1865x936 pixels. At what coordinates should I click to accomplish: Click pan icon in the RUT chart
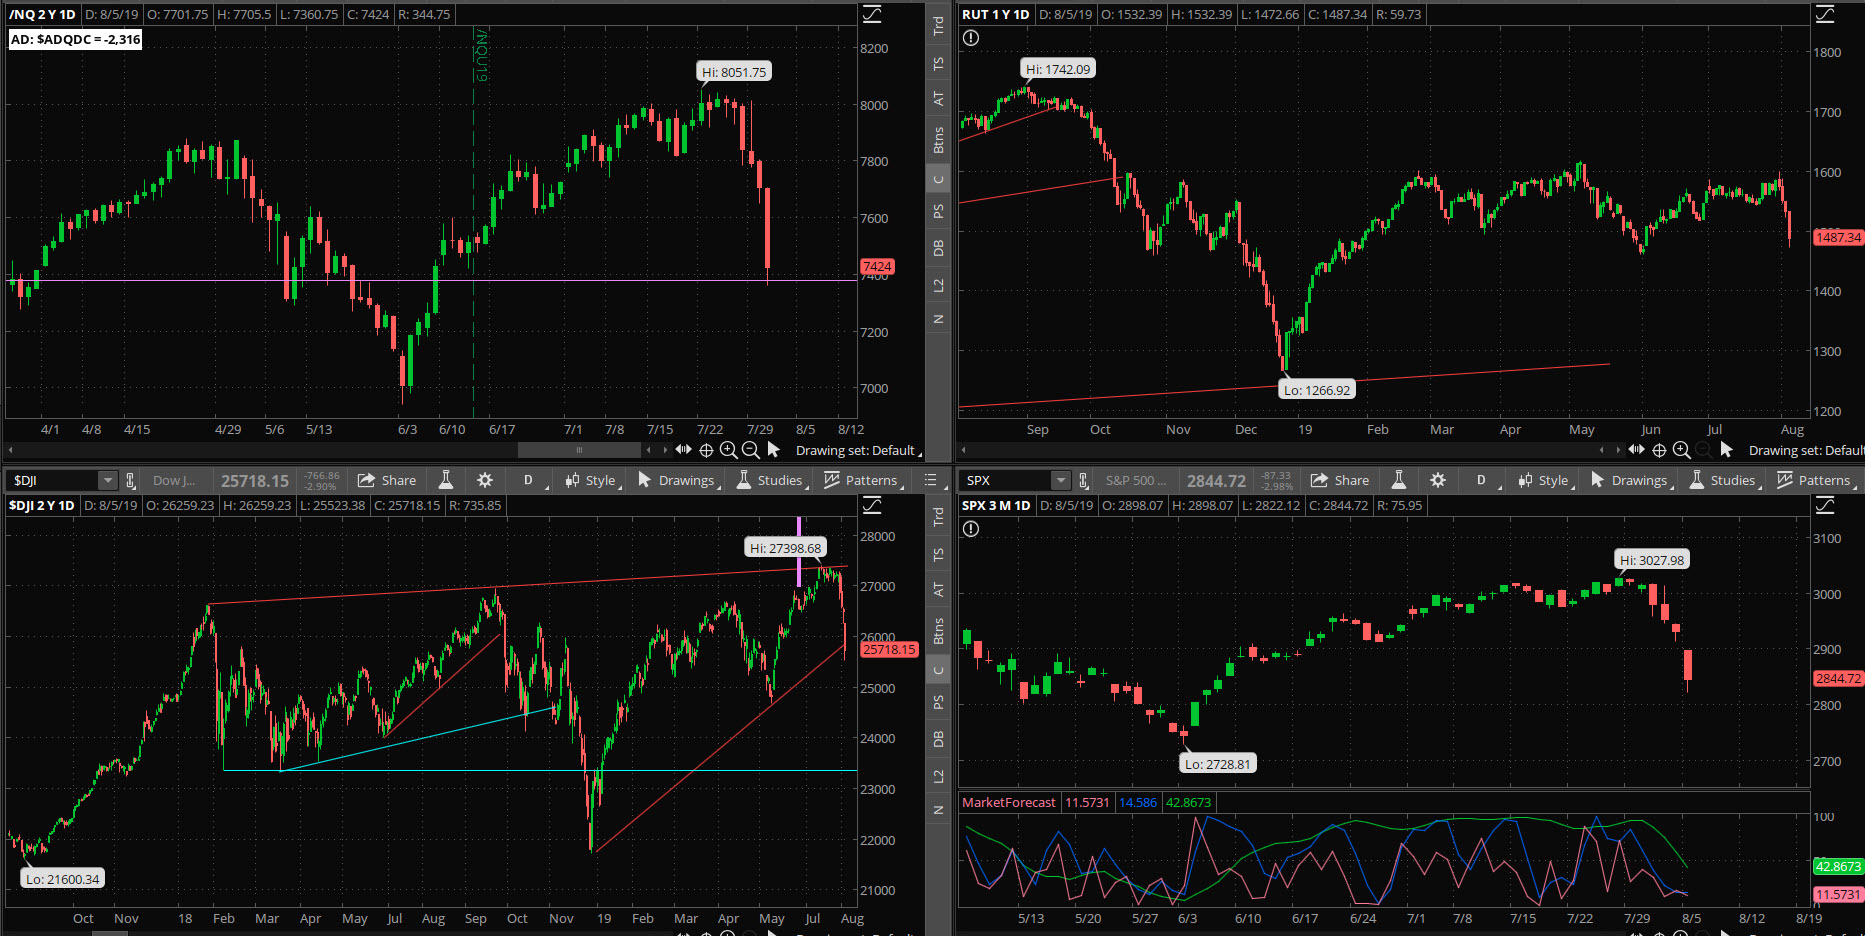(x=1637, y=450)
